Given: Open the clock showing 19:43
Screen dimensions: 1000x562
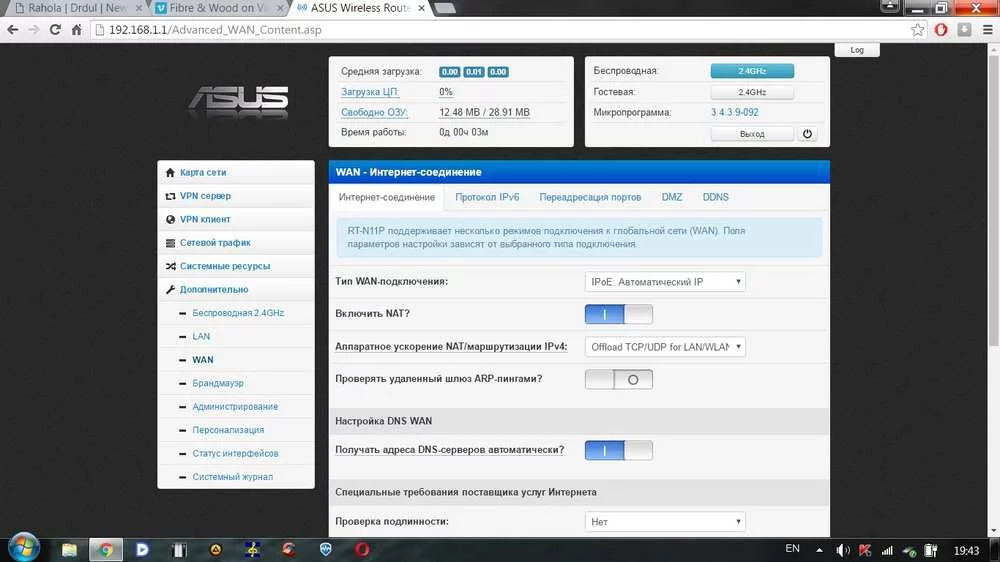Looking at the screenshot, I should [966, 550].
